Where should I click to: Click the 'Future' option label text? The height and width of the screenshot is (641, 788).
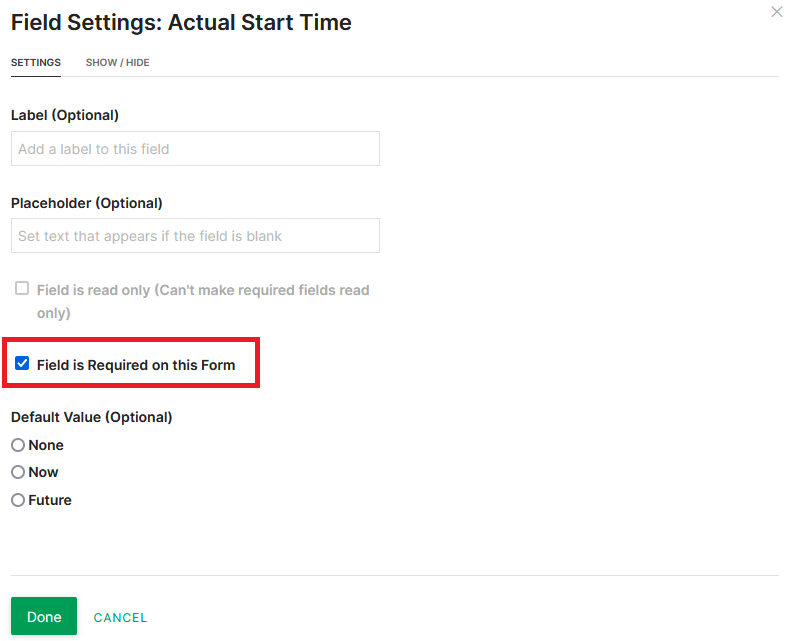click(50, 500)
